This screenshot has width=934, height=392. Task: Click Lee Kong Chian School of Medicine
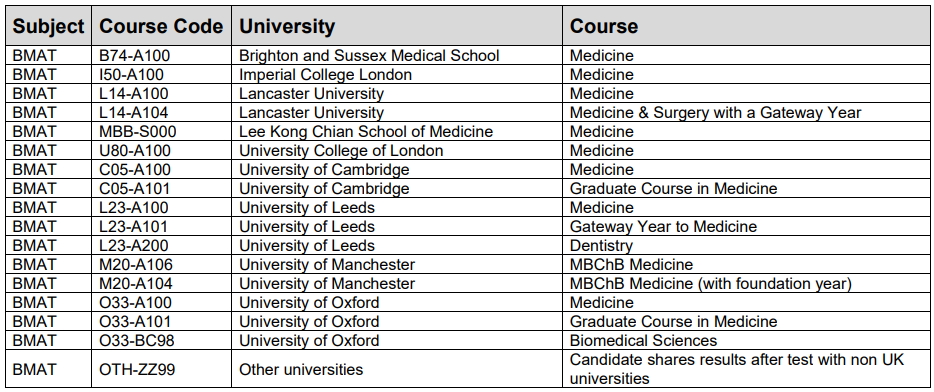[366, 131]
